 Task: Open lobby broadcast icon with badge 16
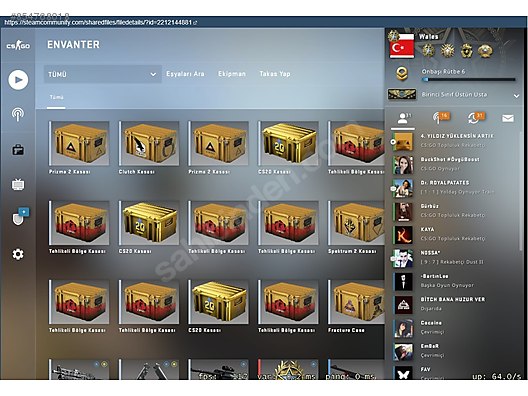pos(440,118)
